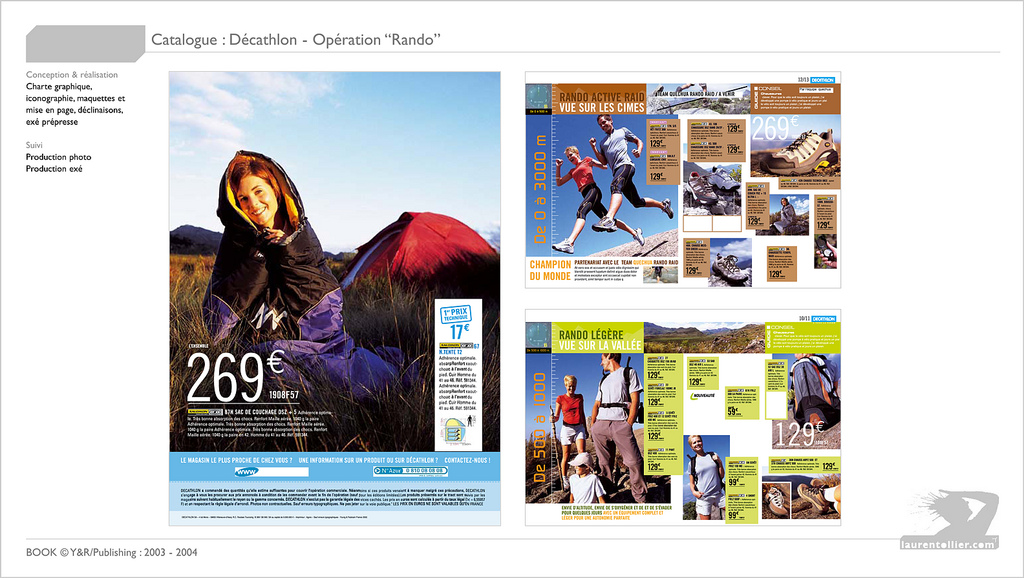The image size is (1024, 578).
Task: Click the 'N°Azur' phone number badge
Action: tap(410, 470)
